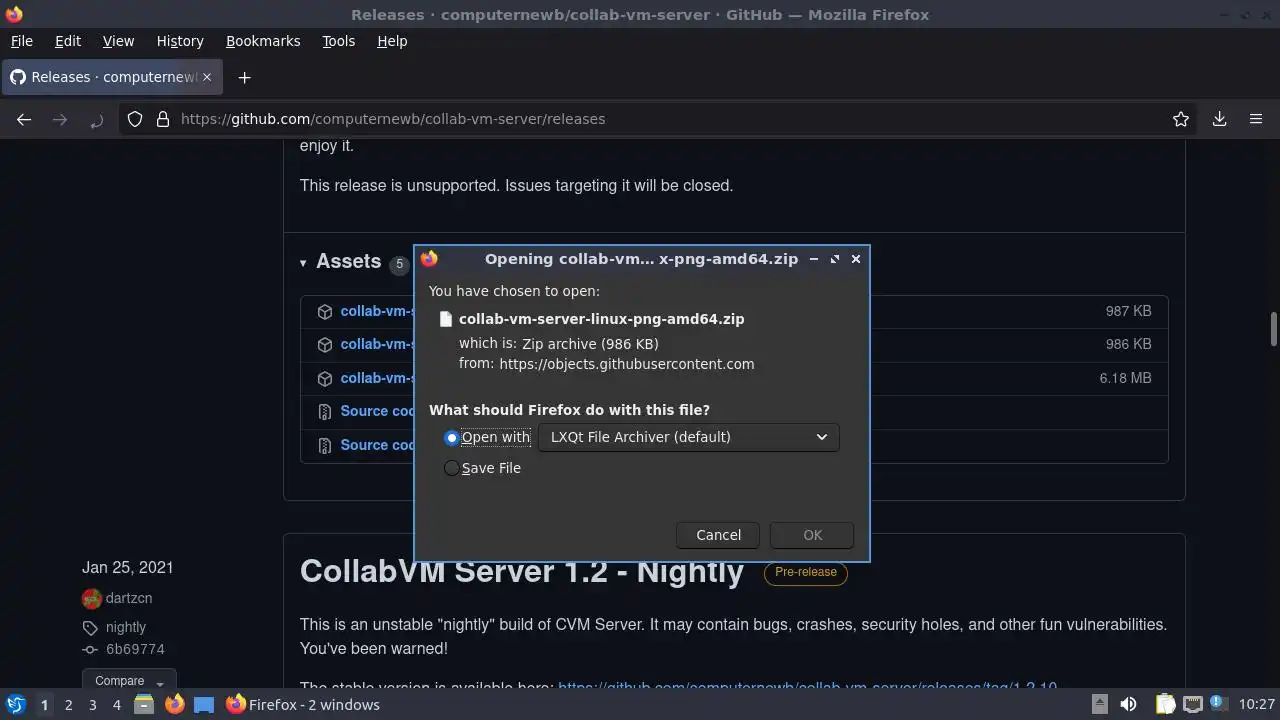Viewport: 1280px width, 720px height.
Task: Click the first collab-vm asset link (987 KB)
Action: 377,311
